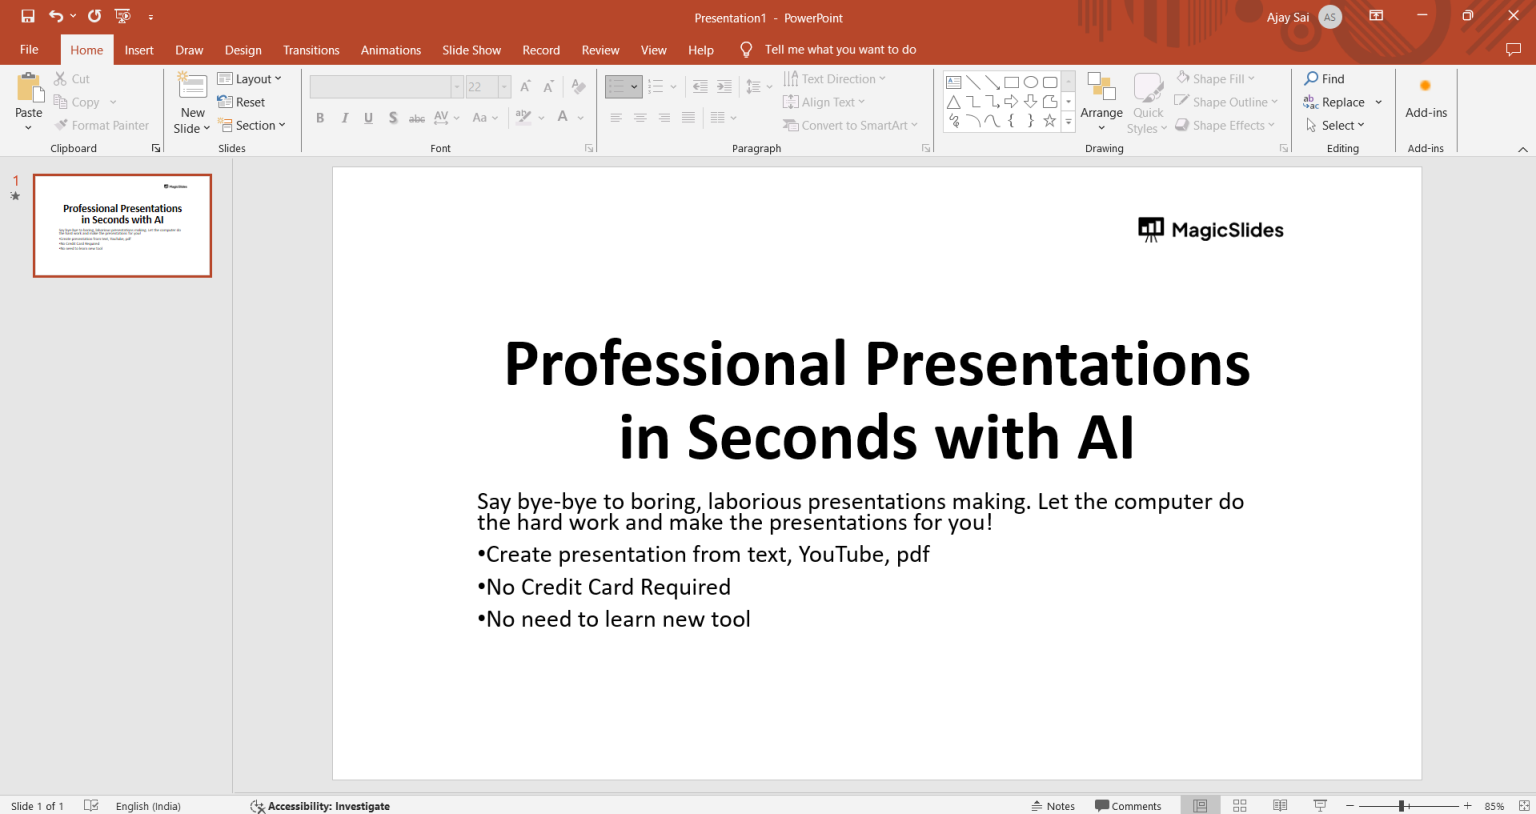
Task: Center align the paragraph text
Action: [640, 118]
